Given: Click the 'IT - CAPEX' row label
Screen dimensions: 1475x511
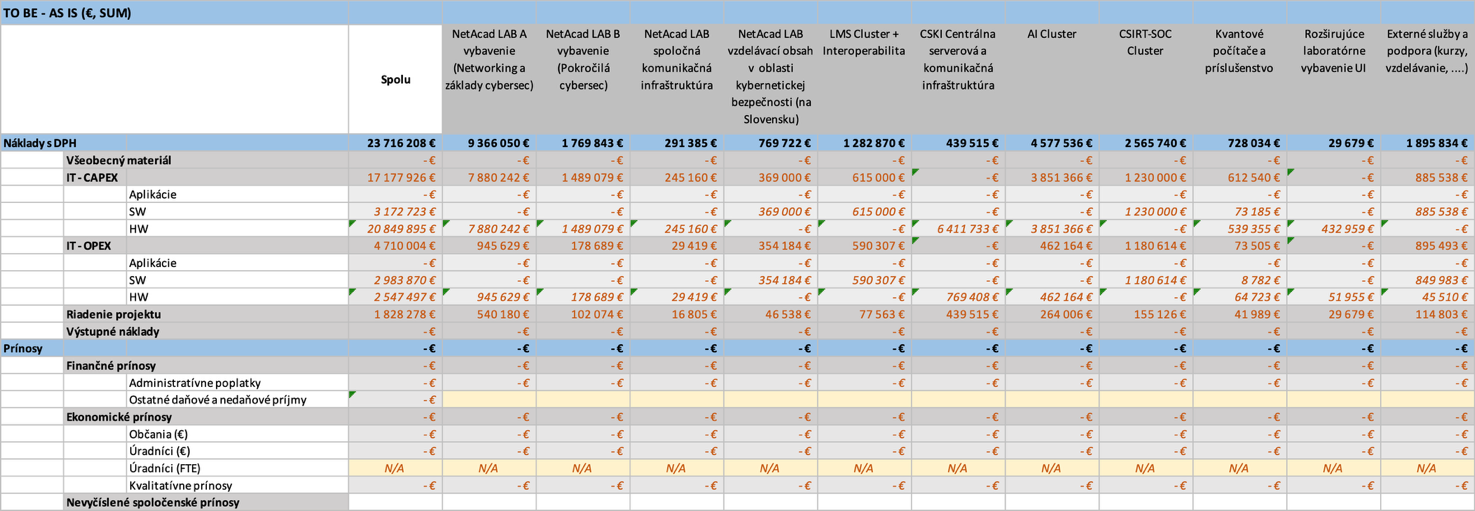Looking at the screenshot, I should tap(92, 177).
